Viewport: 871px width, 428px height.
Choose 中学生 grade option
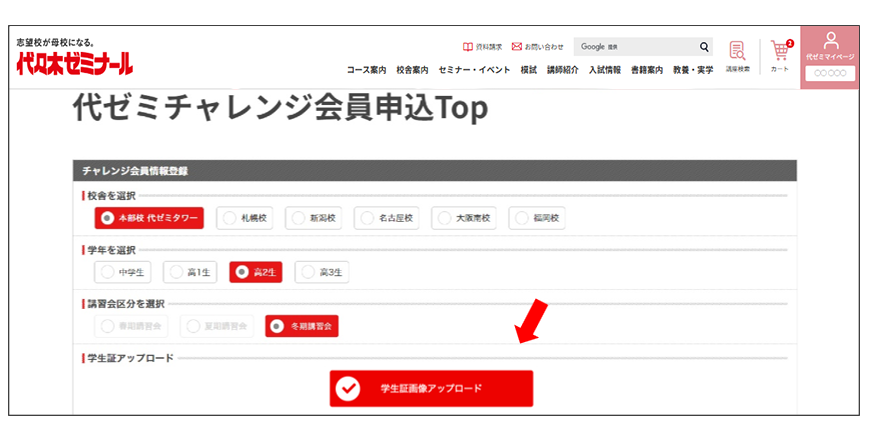click(x=121, y=271)
